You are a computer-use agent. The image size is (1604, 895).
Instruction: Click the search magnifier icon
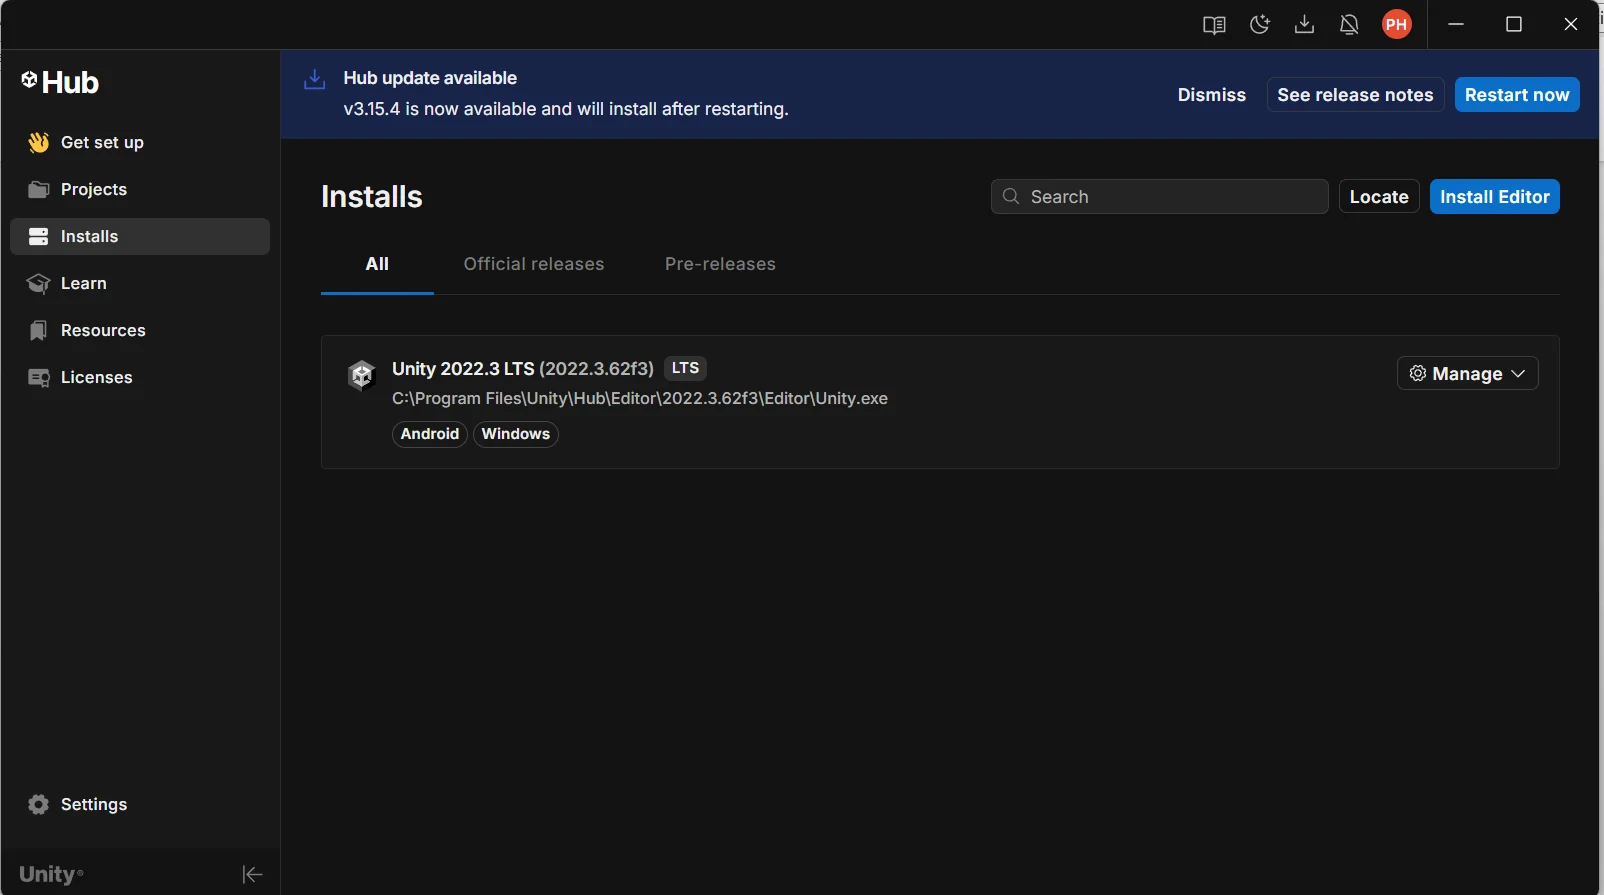1011,196
